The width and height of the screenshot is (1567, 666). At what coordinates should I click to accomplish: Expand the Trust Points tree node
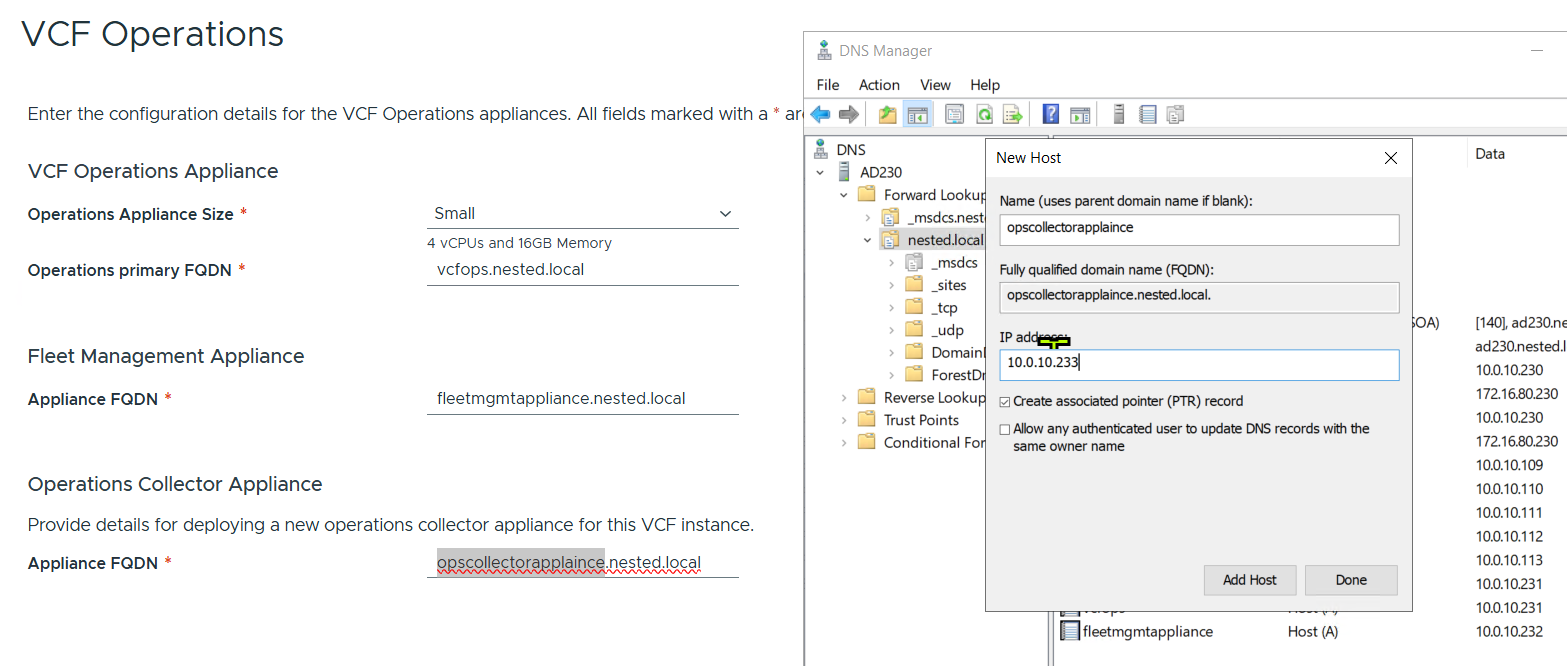click(844, 420)
